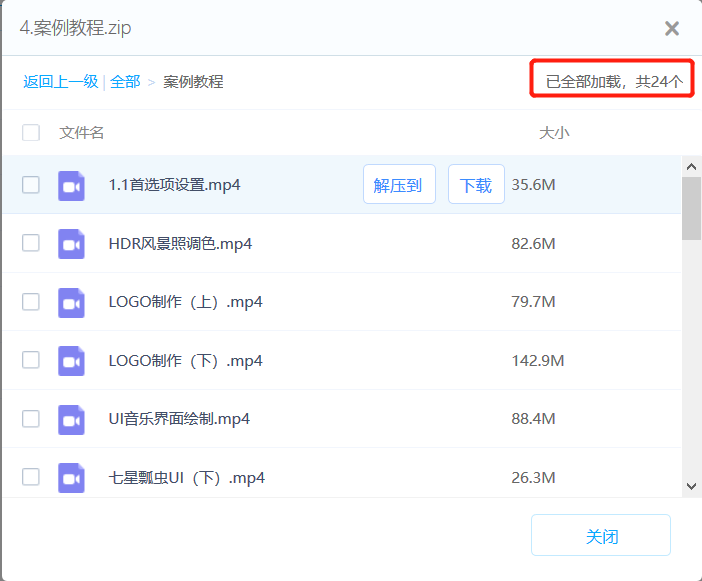Image resolution: width=702 pixels, height=581 pixels.
Task: Select checkbox for LOGO制作（上）.mp4
Action: coord(31,302)
